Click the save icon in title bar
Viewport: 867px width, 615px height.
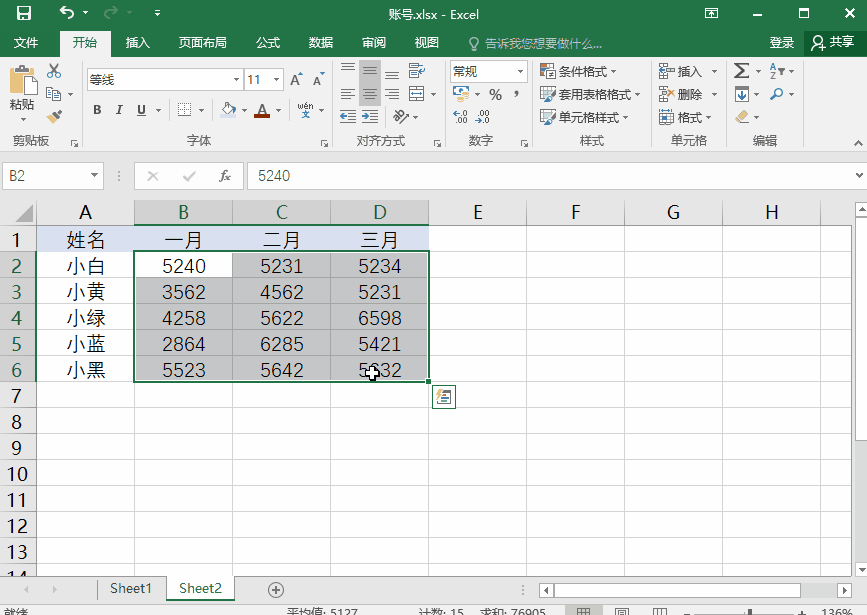click(x=23, y=14)
